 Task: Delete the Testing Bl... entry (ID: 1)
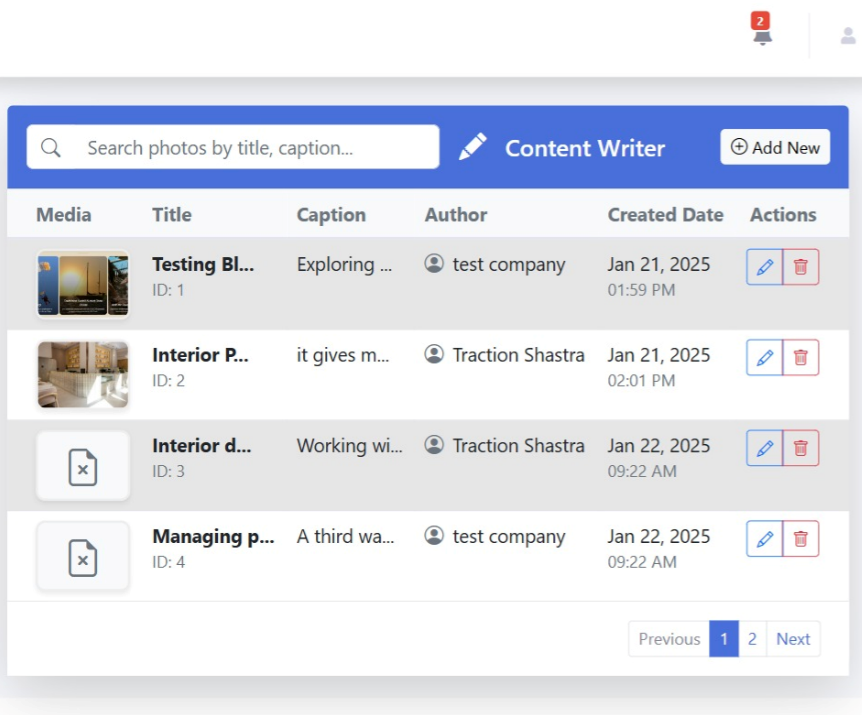[800, 267]
